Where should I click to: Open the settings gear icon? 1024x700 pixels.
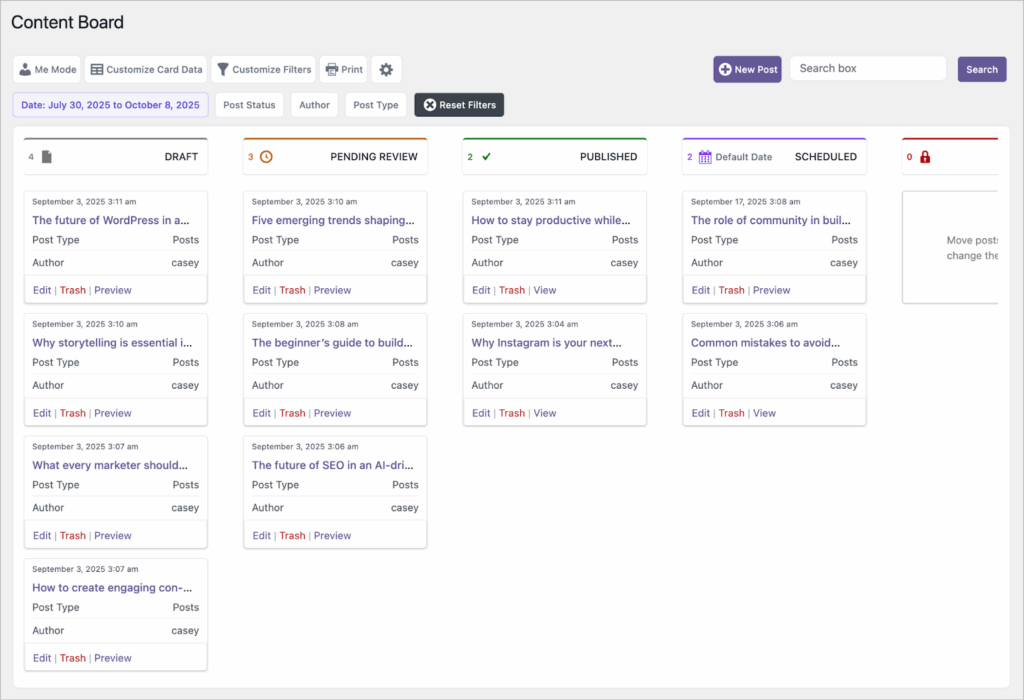[x=386, y=69]
